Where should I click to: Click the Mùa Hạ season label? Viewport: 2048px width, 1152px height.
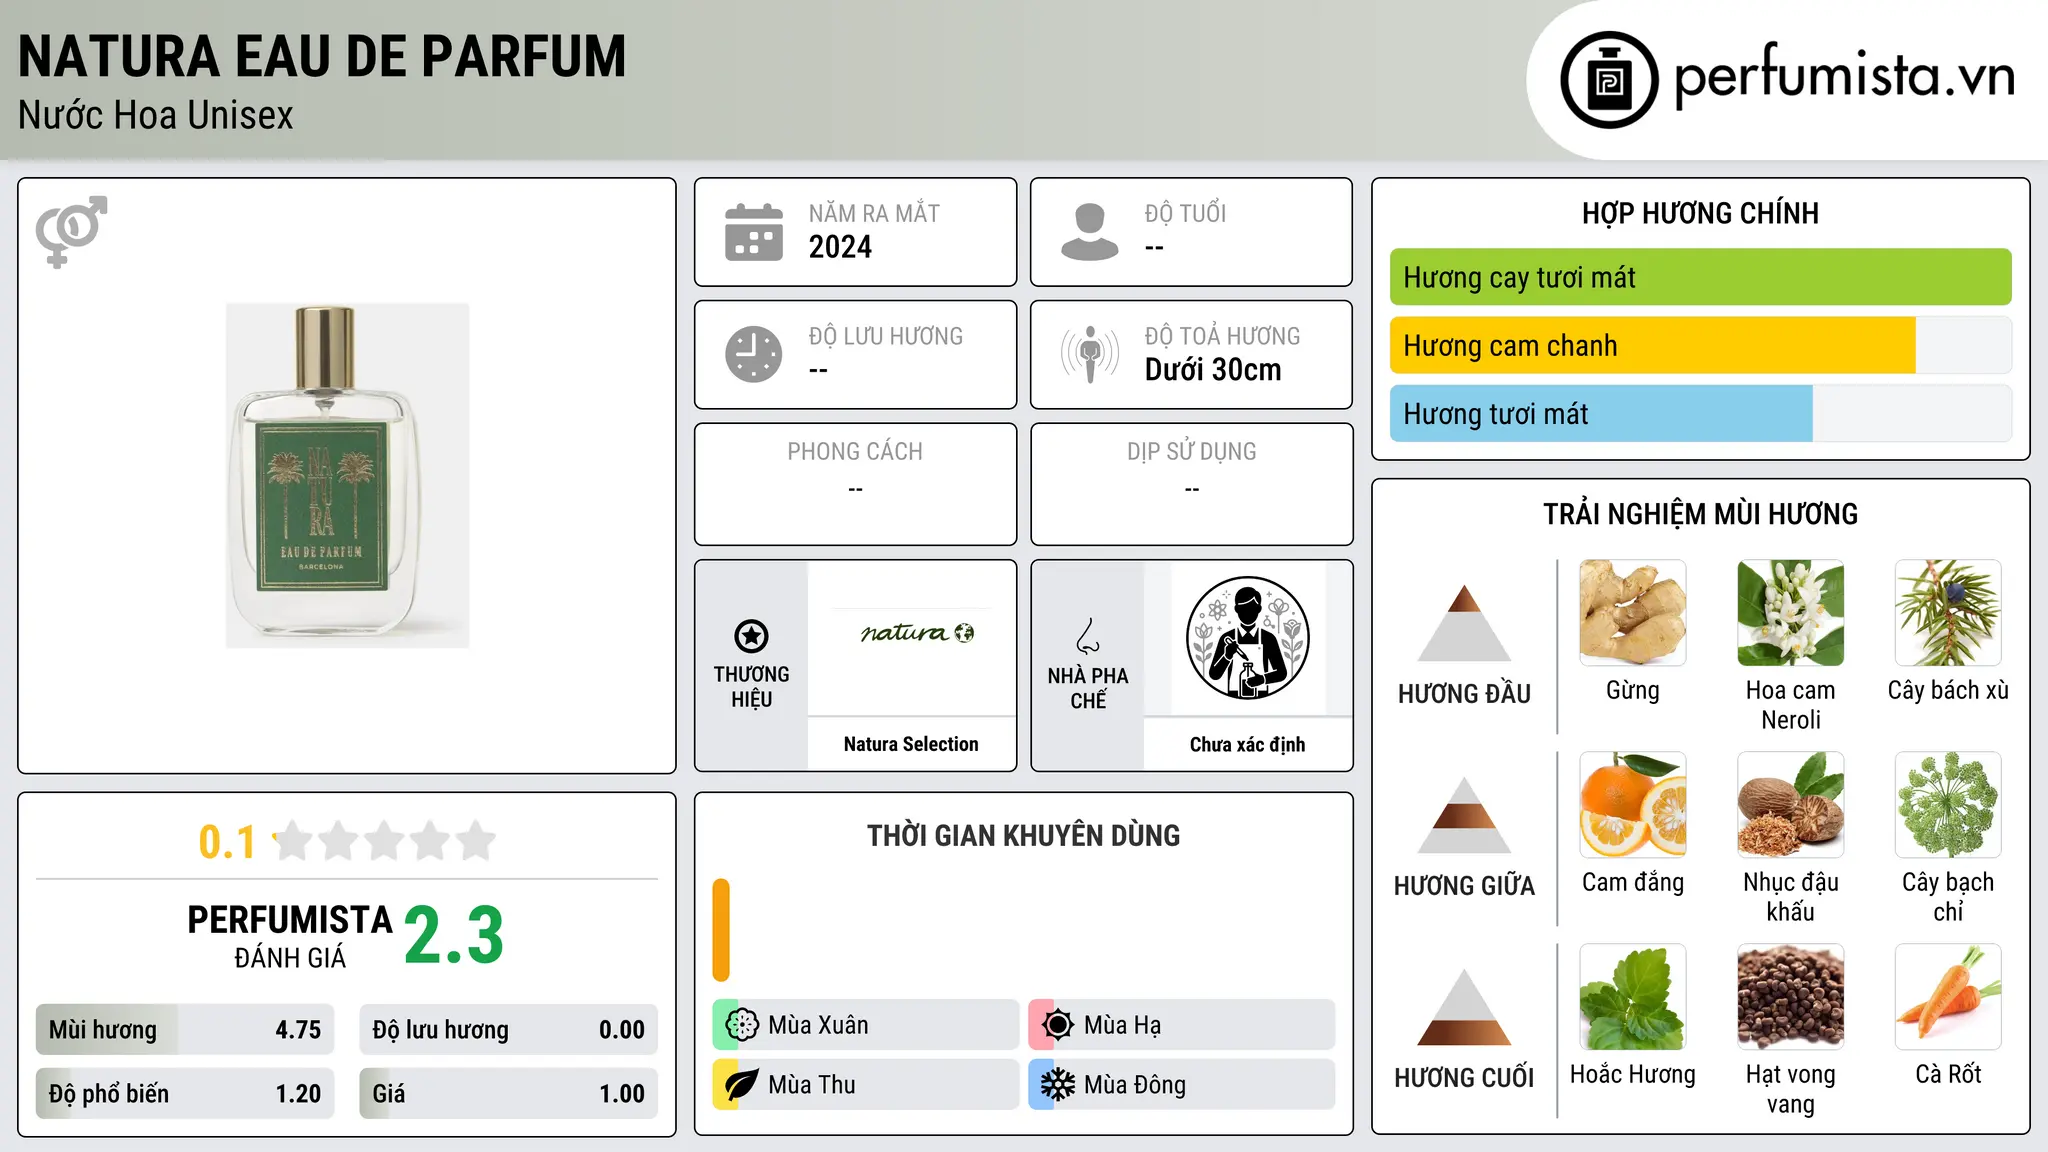click(x=1123, y=1025)
